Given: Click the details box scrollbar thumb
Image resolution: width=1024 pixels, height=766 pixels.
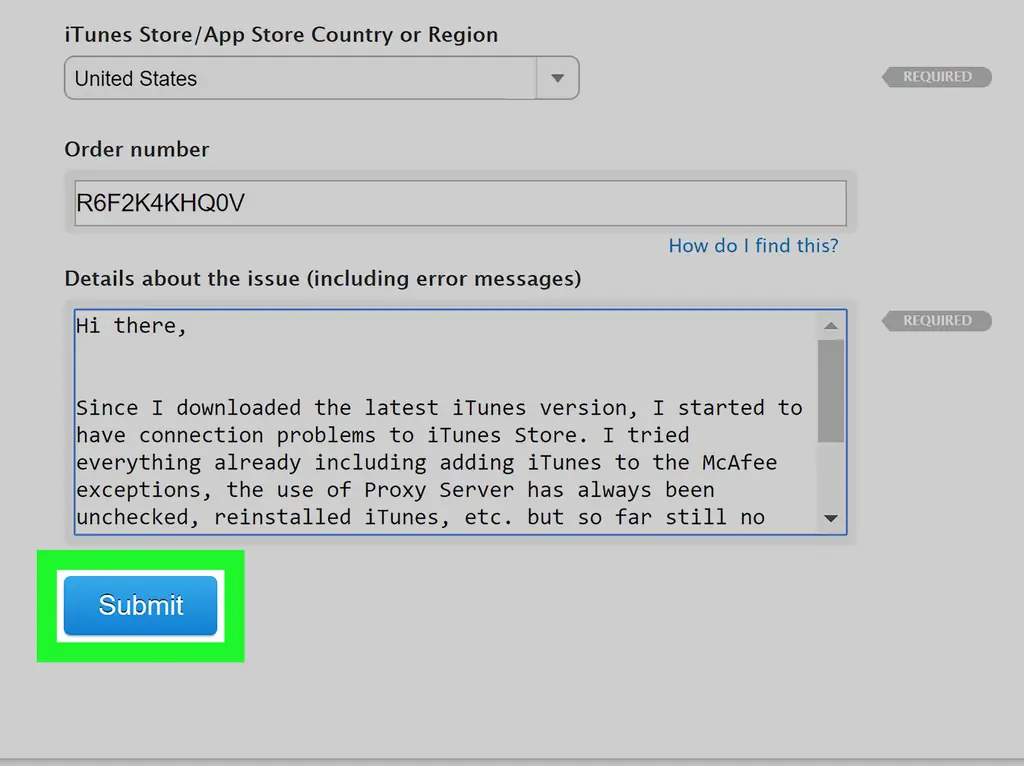Looking at the screenshot, I should point(831,390).
